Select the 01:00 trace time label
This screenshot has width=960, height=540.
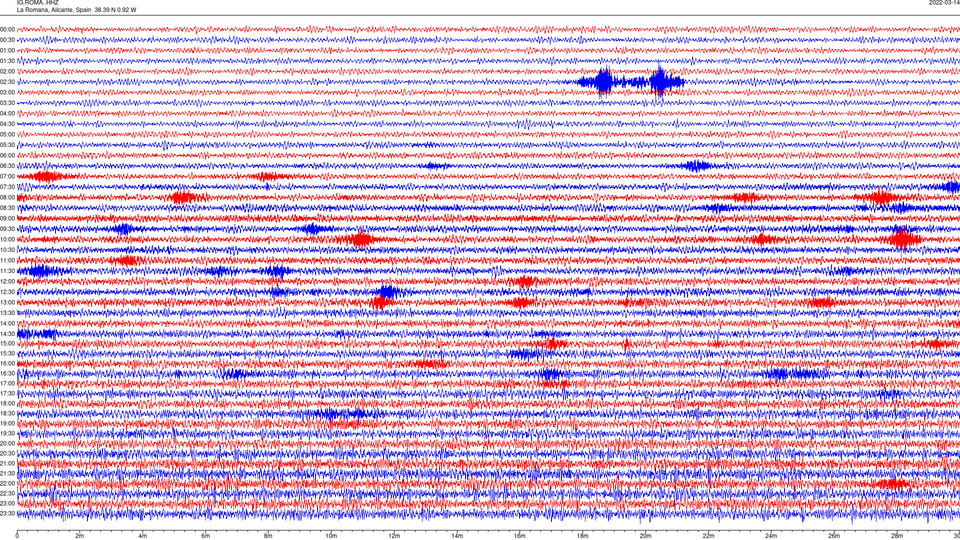[7, 50]
